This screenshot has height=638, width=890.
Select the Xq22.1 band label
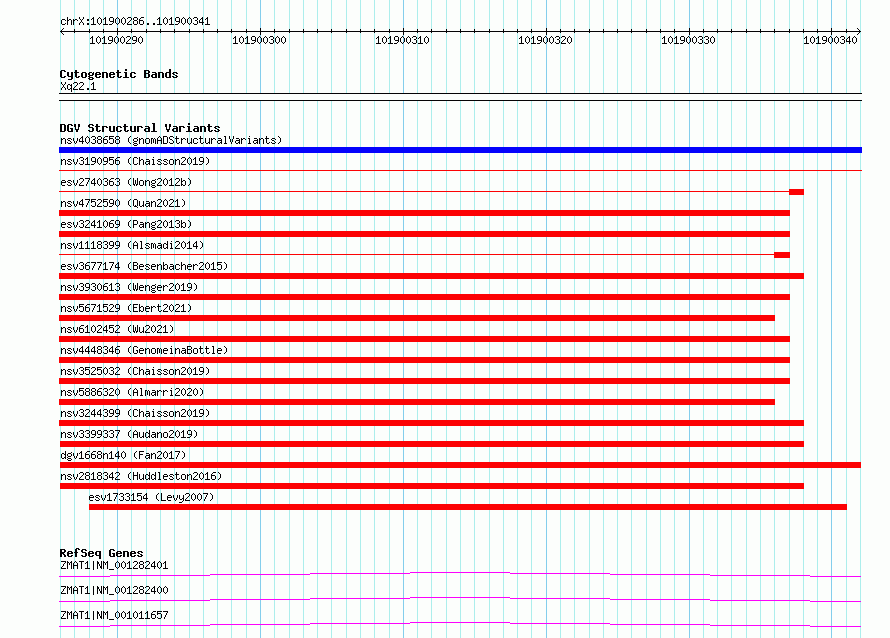(78, 86)
